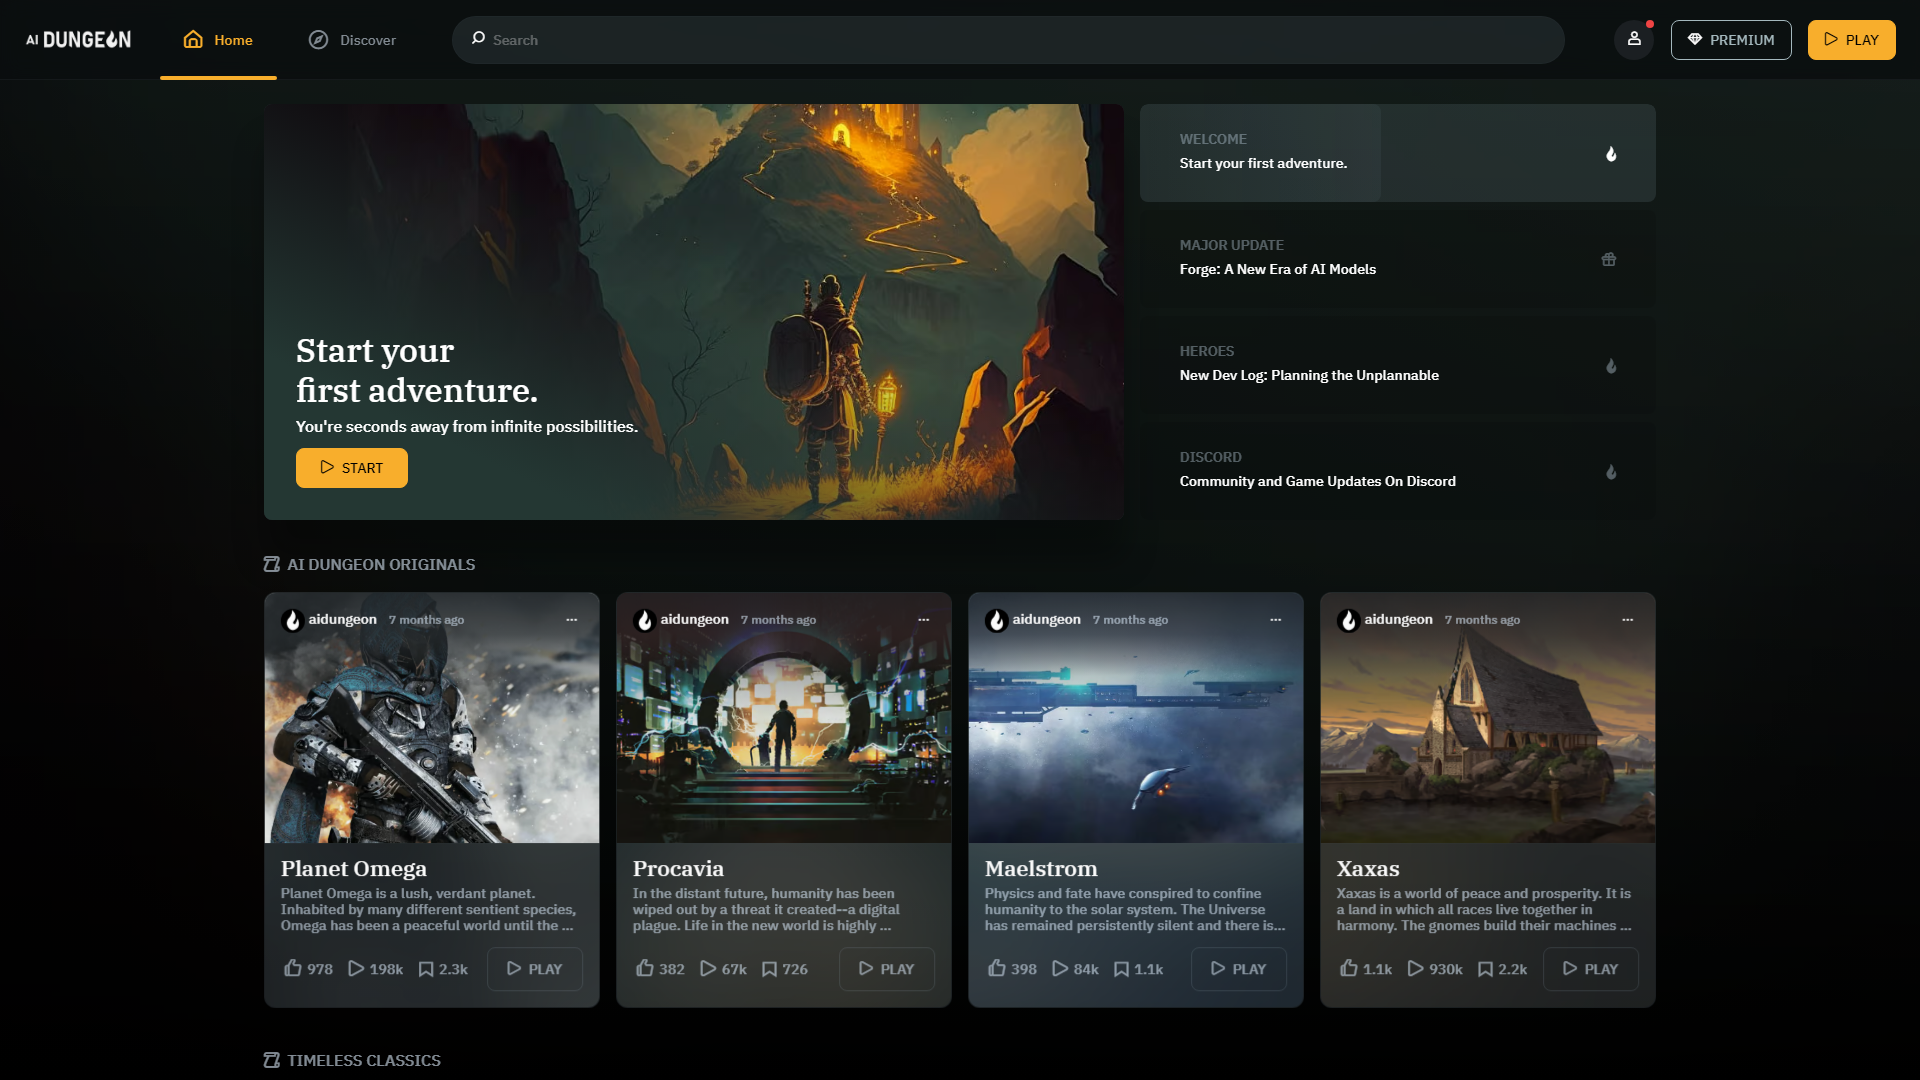Viewport: 1920px width, 1080px height.
Task: Click aidungeon avatar on Maelstrom card
Action: pos(996,620)
